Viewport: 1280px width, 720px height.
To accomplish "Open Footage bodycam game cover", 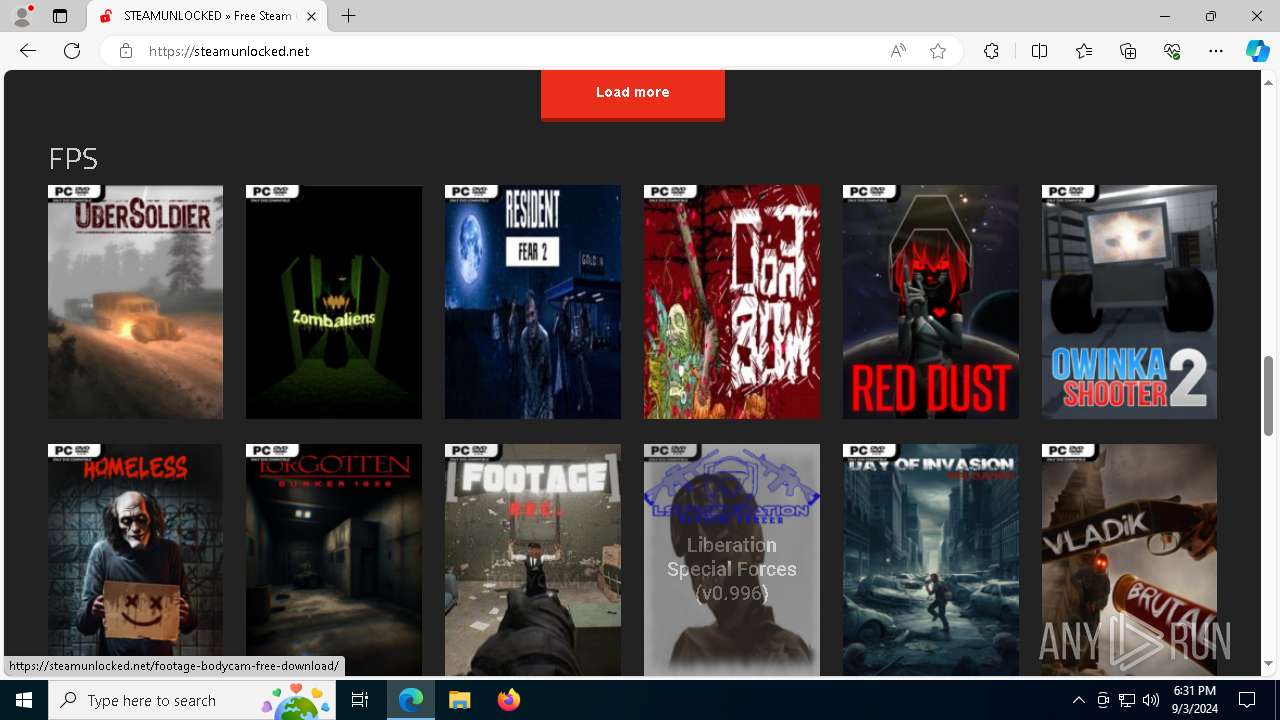I will click(533, 560).
